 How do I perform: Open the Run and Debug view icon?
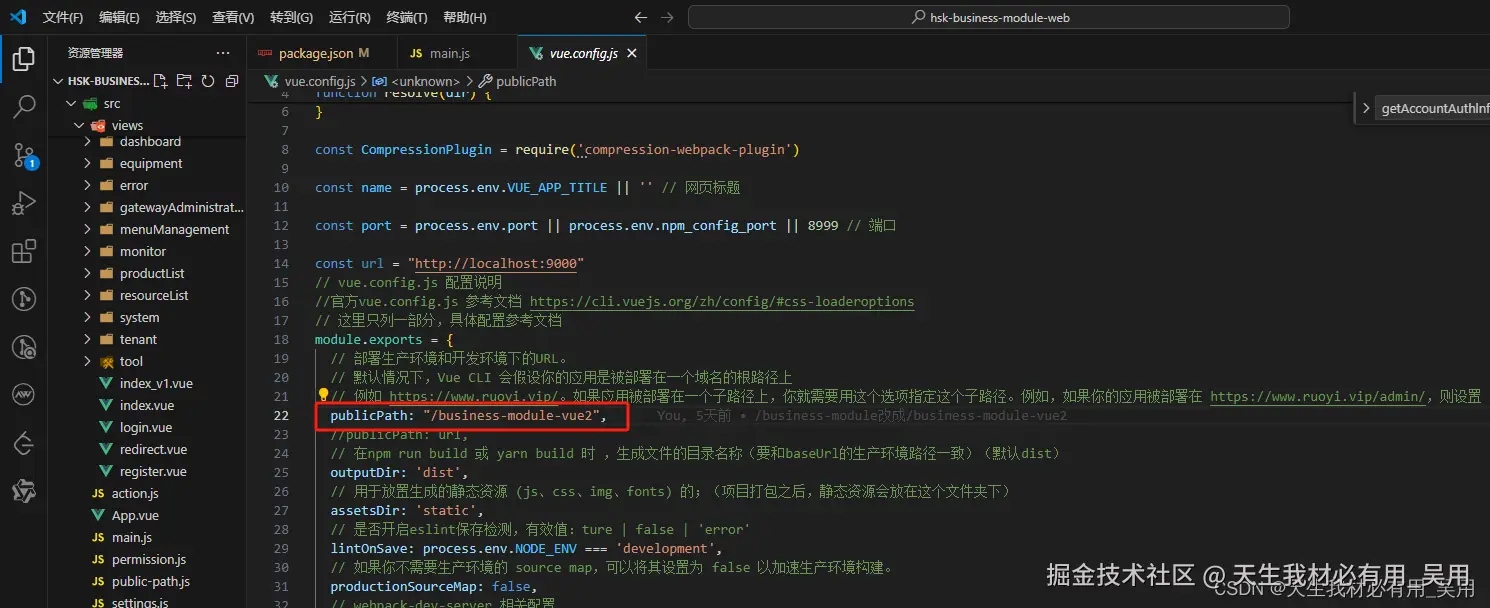(x=23, y=203)
